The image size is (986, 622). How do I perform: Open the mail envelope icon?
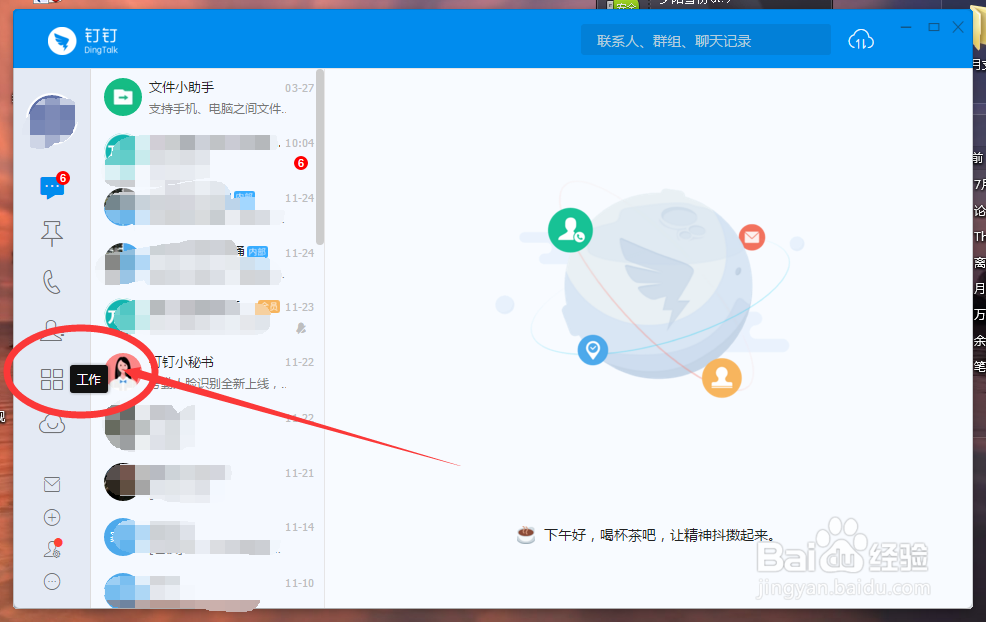pyautogui.click(x=51, y=484)
